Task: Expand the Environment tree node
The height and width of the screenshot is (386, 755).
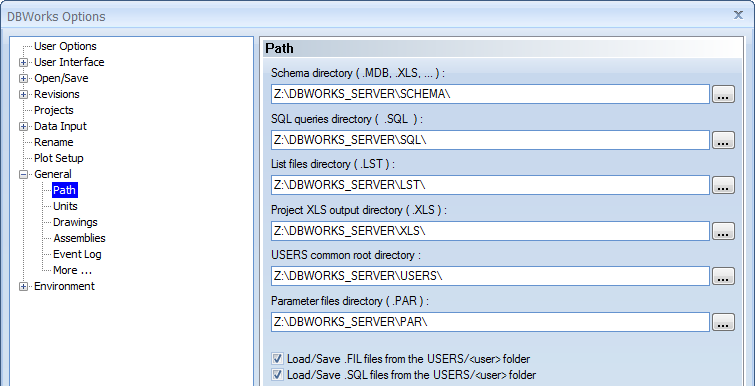Action: tap(23, 286)
